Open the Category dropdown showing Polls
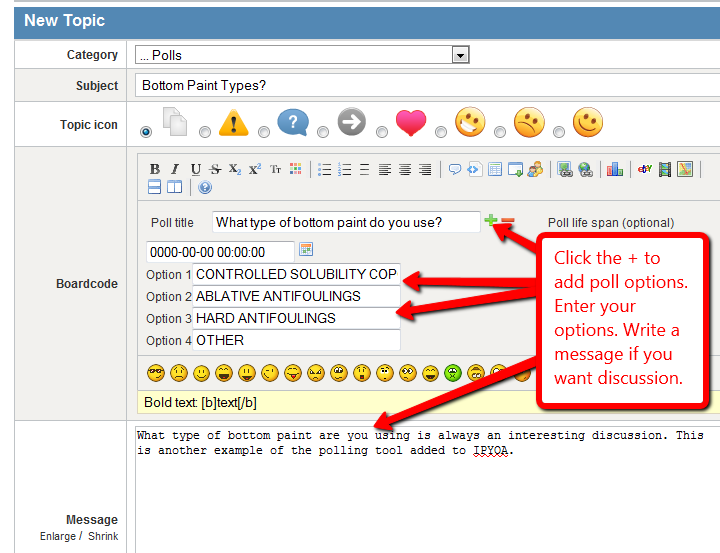This screenshot has width=720, height=553. point(302,55)
